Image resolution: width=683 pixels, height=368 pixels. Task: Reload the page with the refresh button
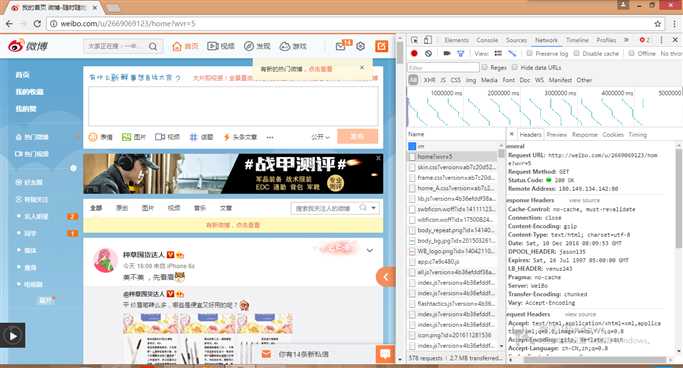coord(37,24)
